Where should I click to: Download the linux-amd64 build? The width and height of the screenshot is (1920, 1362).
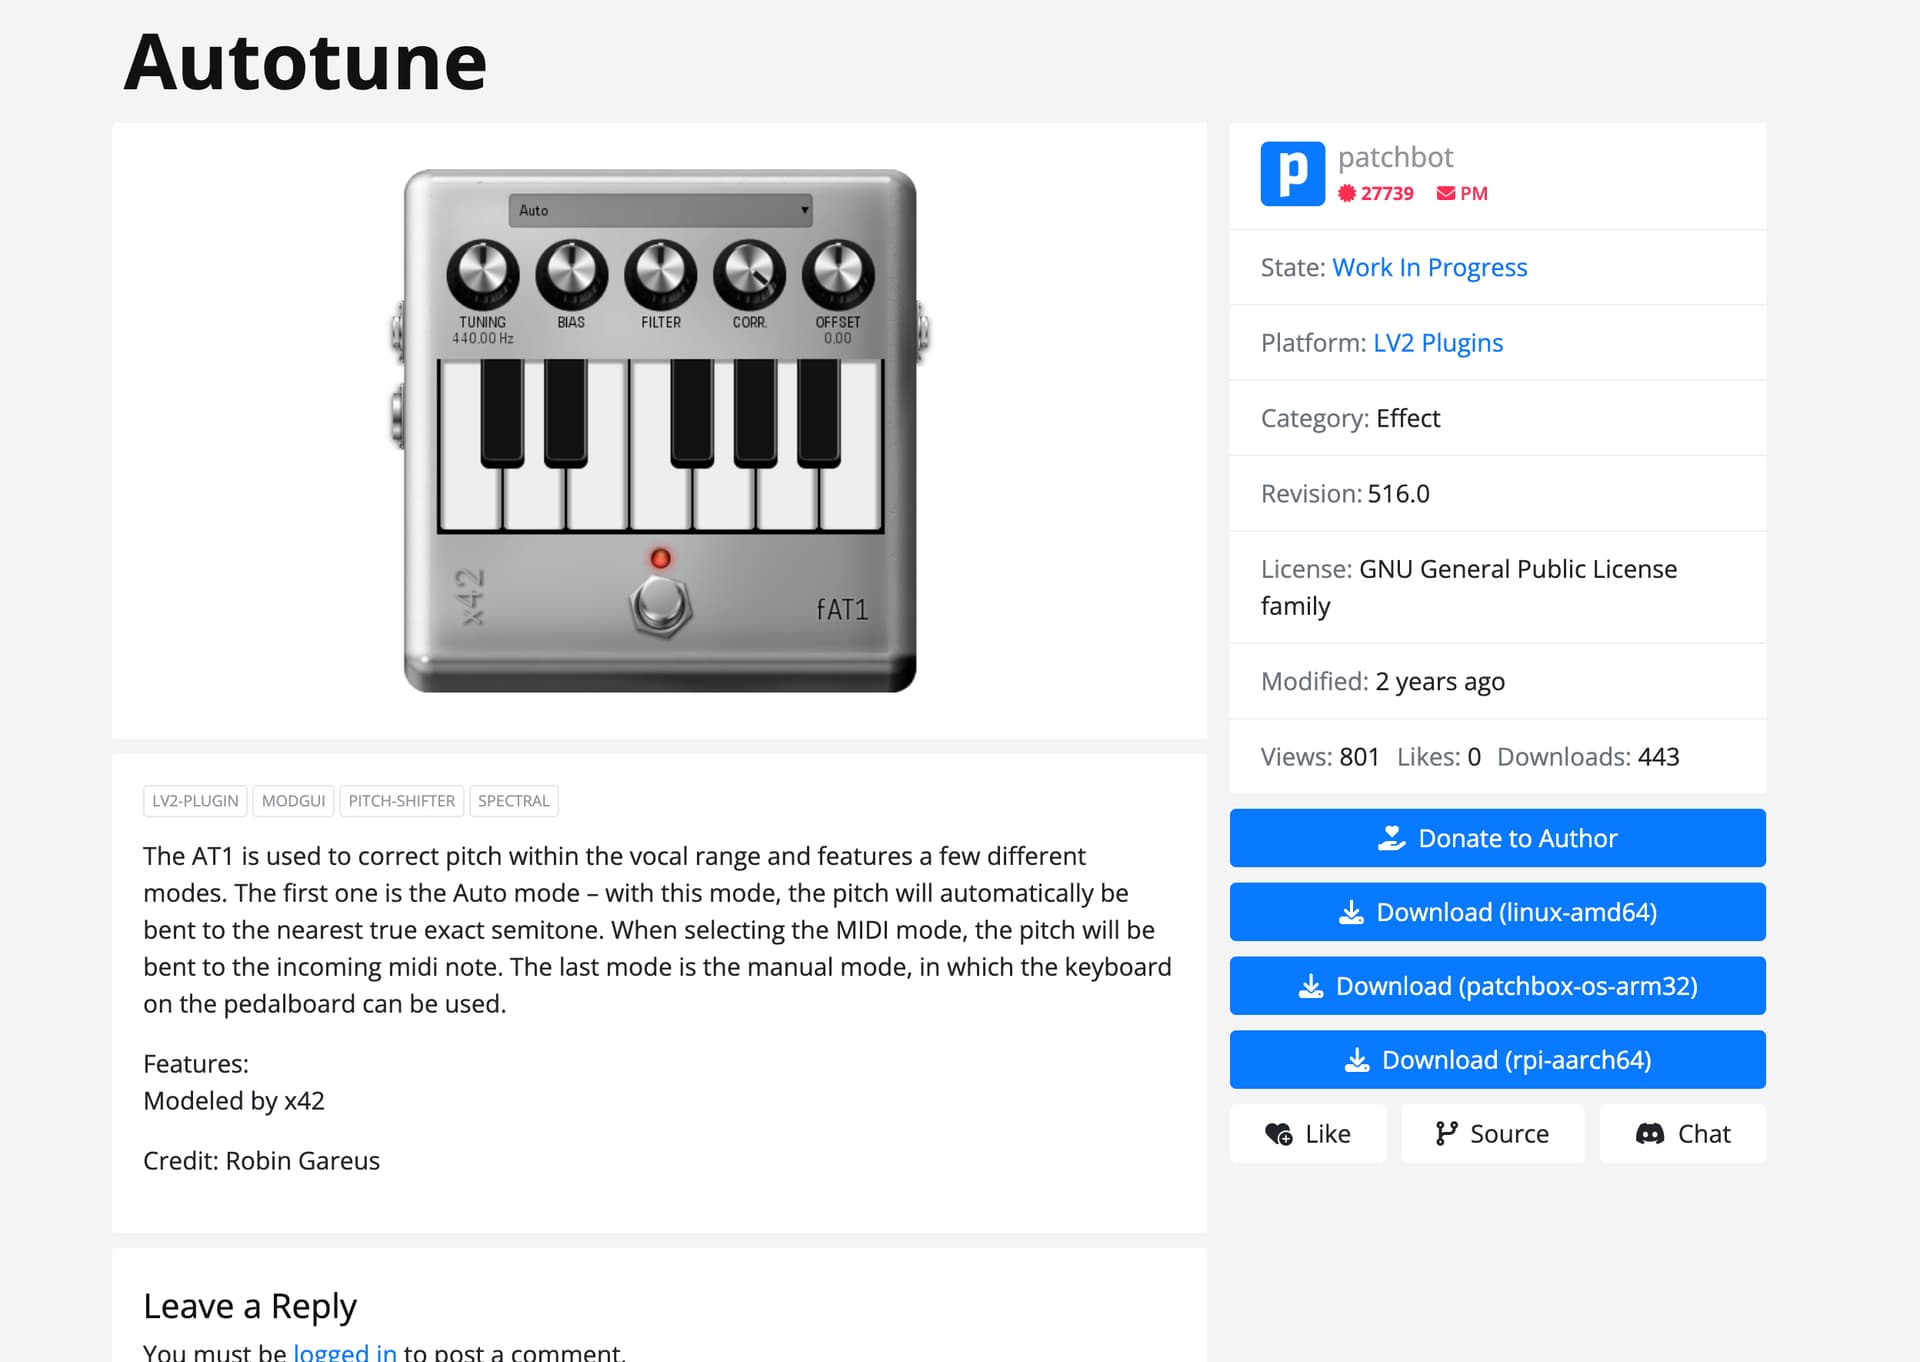click(1497, 912)
